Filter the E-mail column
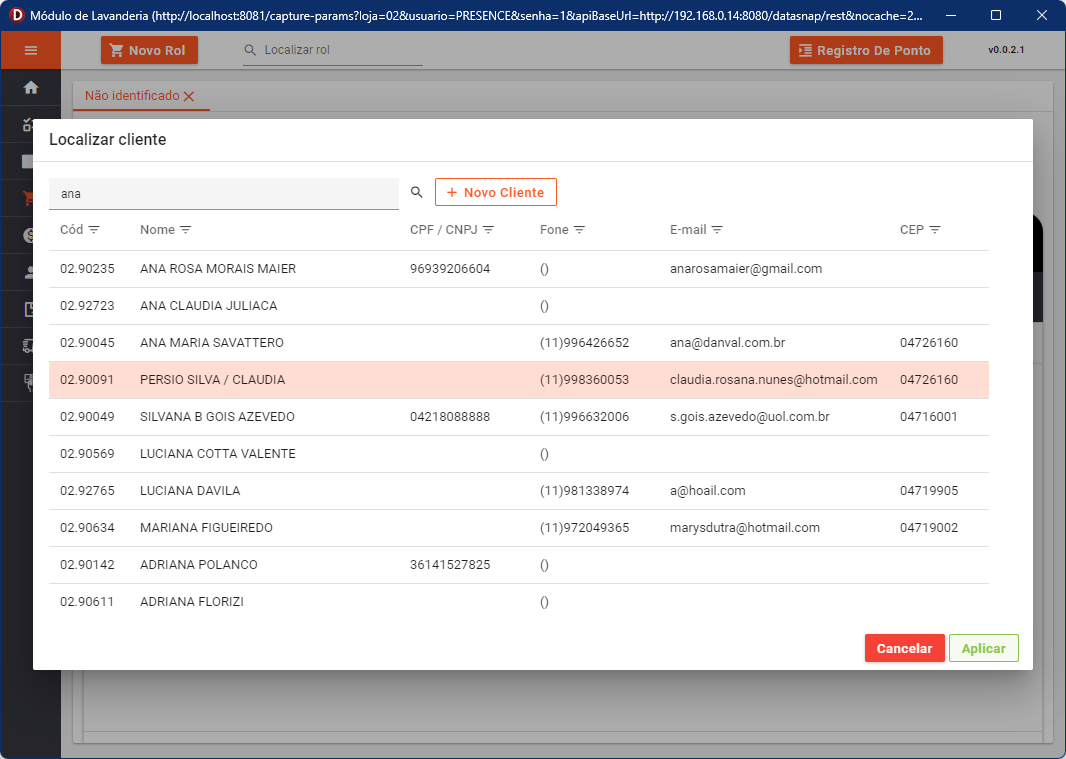This screenshot has height=759, width=1066. coord(717,230)
